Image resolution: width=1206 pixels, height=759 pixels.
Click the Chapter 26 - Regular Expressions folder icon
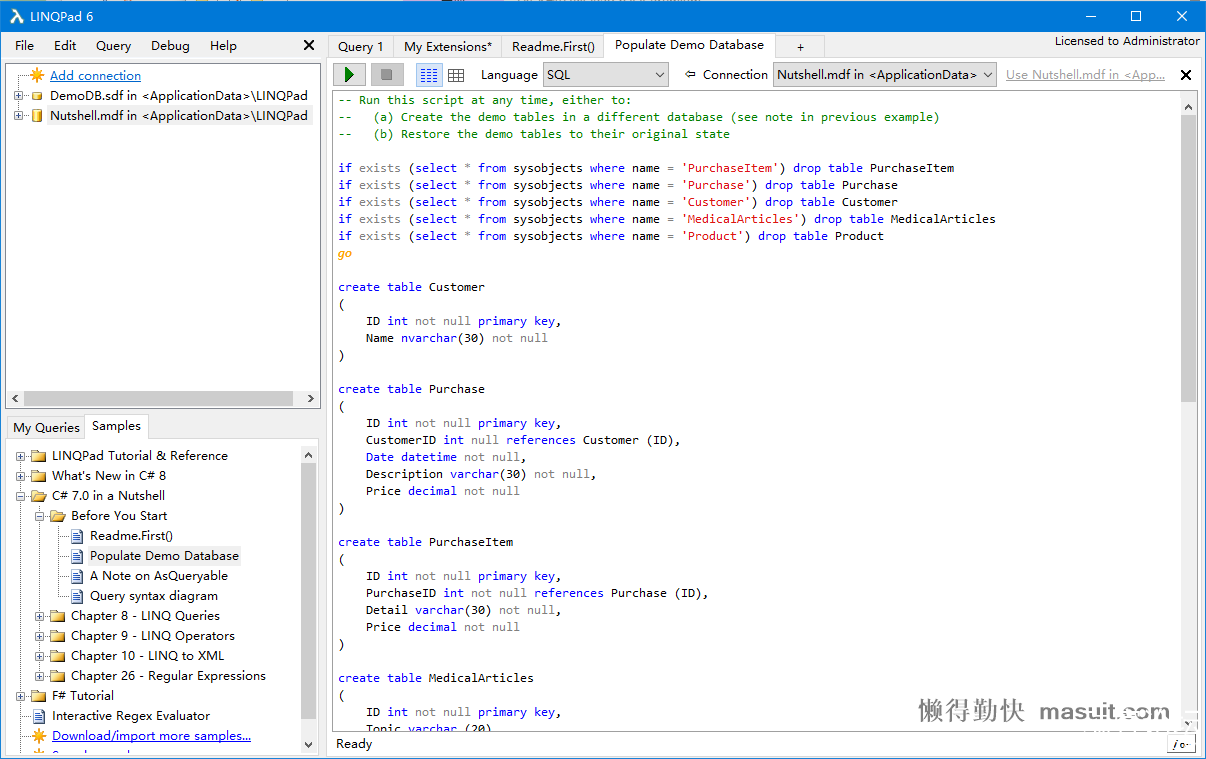coord(58,676)
